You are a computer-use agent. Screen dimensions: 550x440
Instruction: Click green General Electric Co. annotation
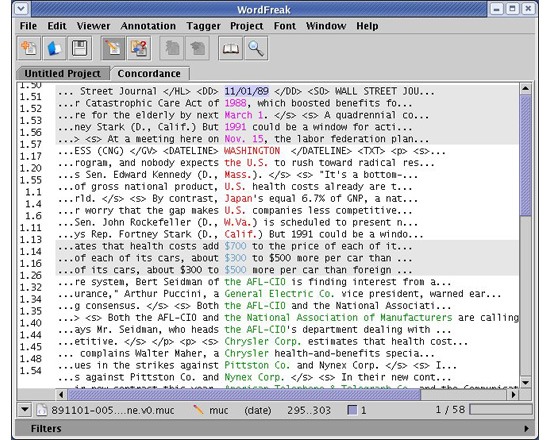pos(279,294)
